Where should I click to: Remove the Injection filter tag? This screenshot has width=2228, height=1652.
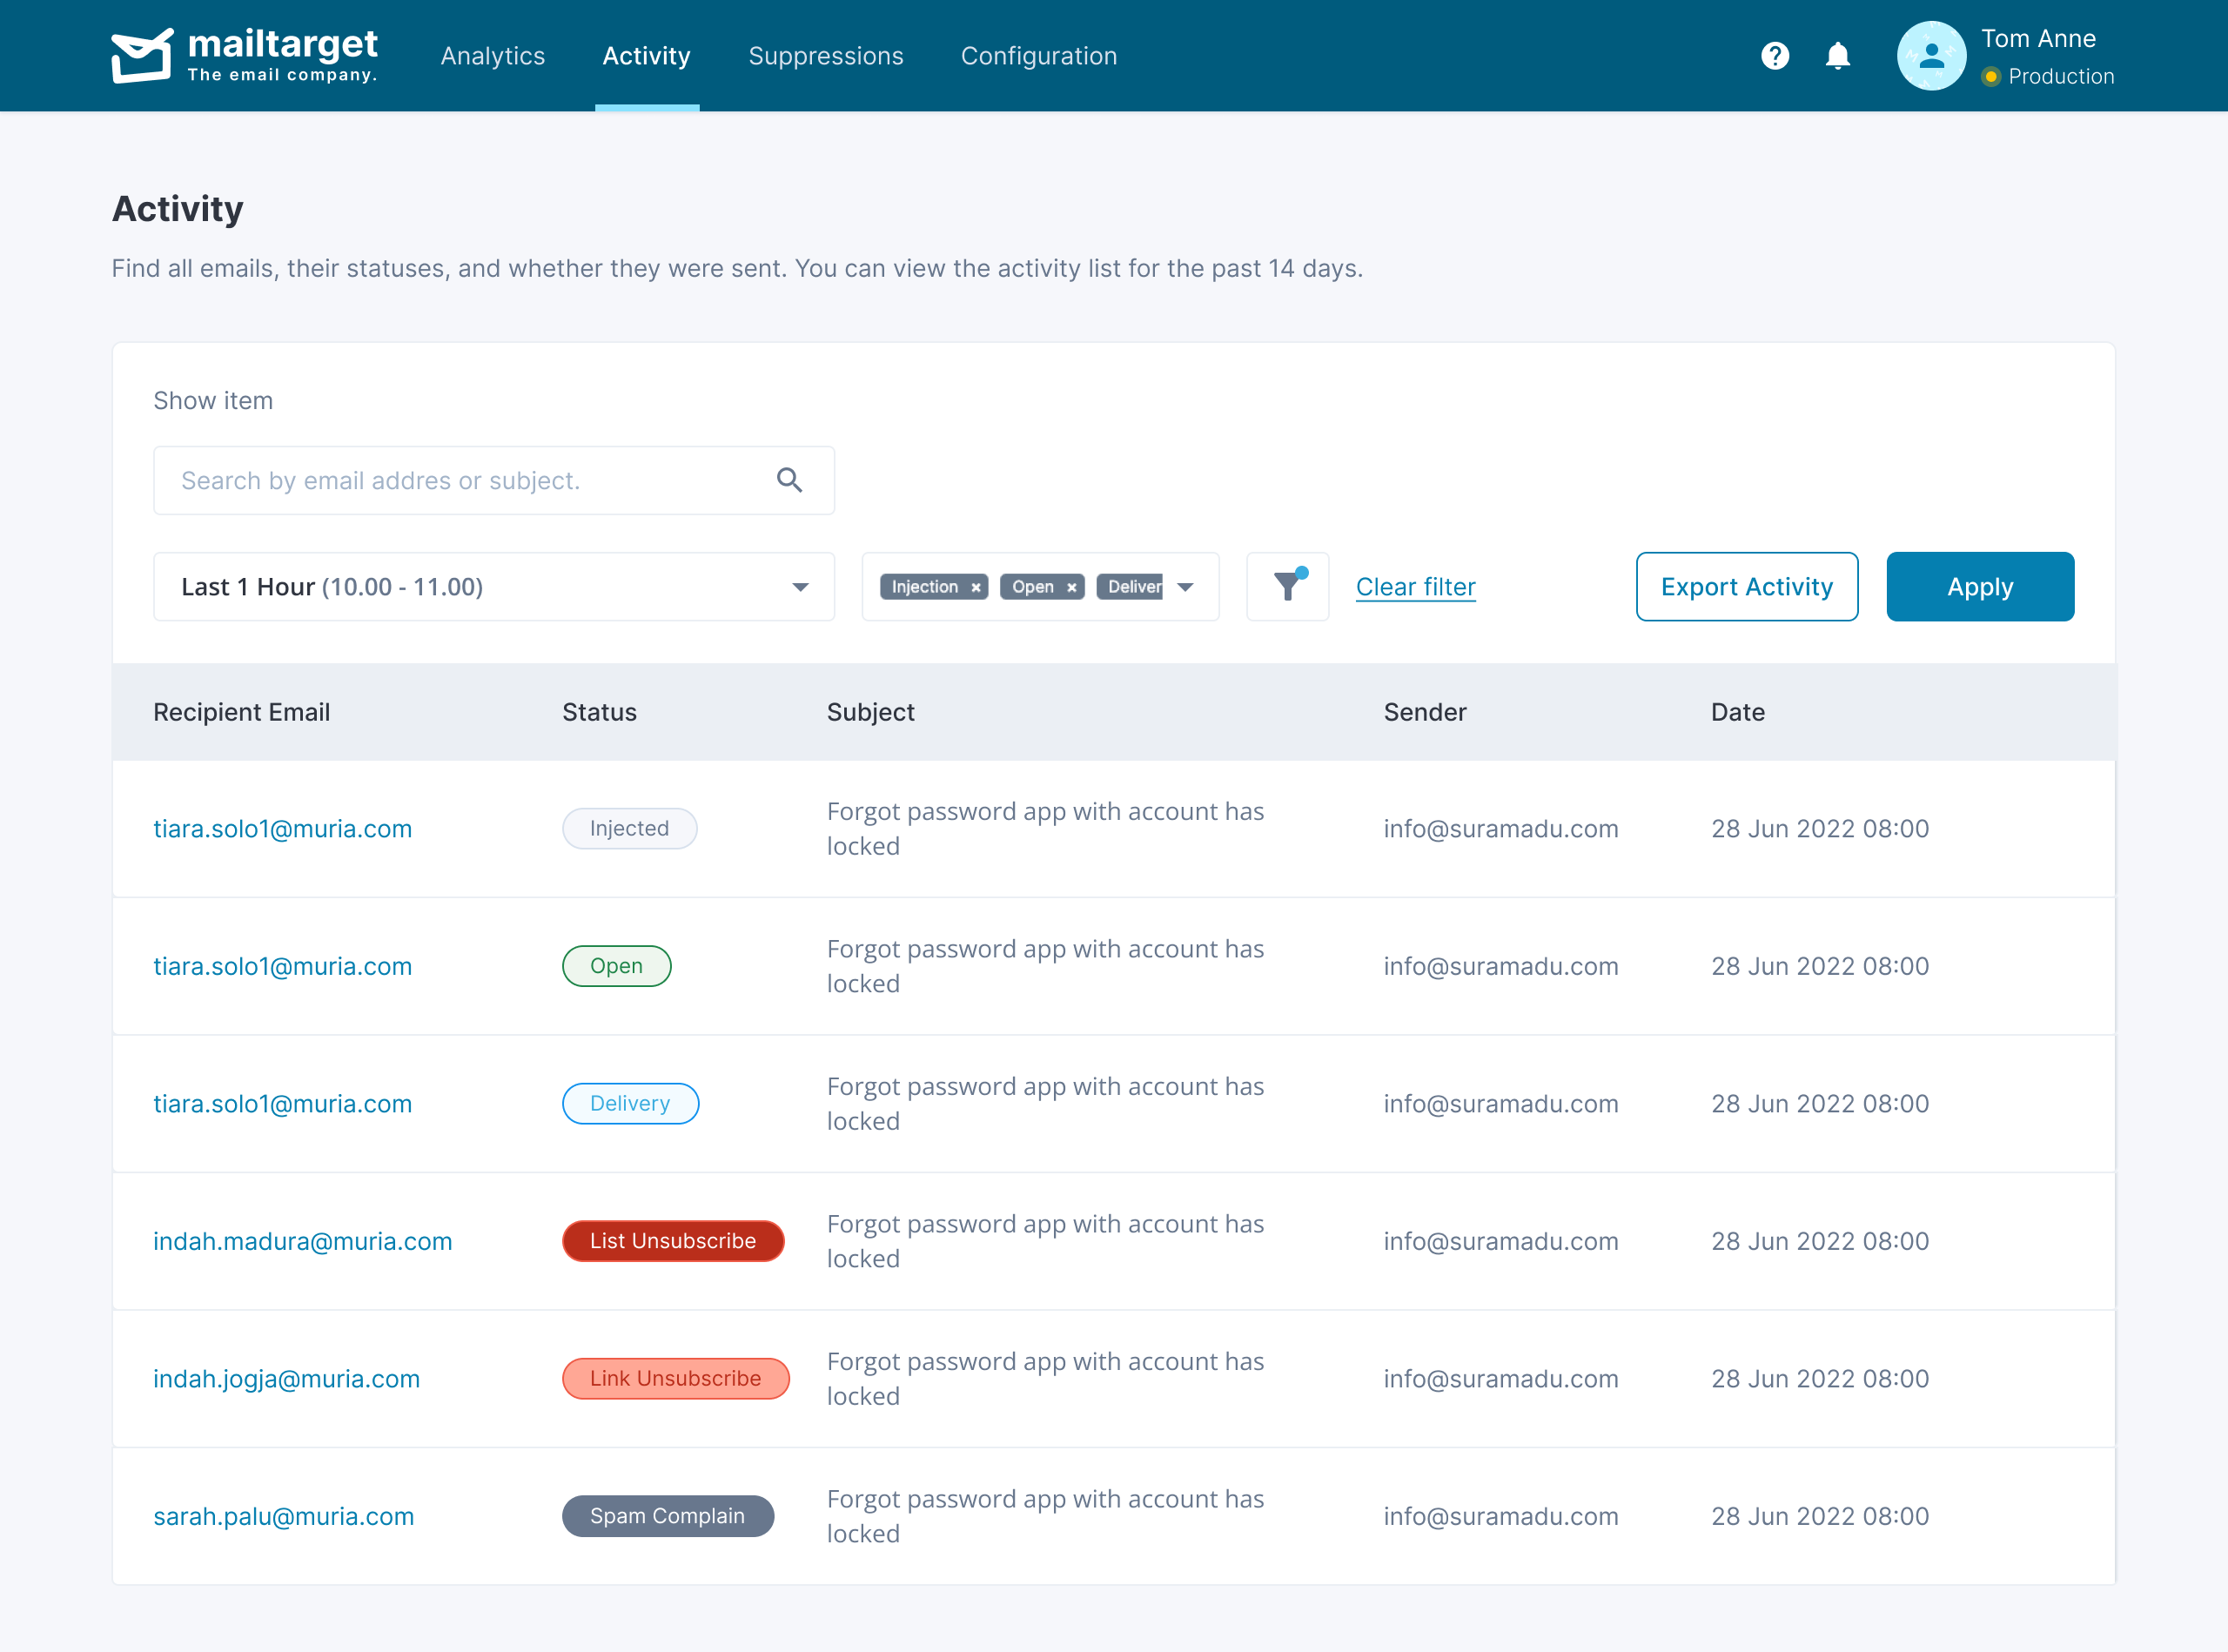976,588
